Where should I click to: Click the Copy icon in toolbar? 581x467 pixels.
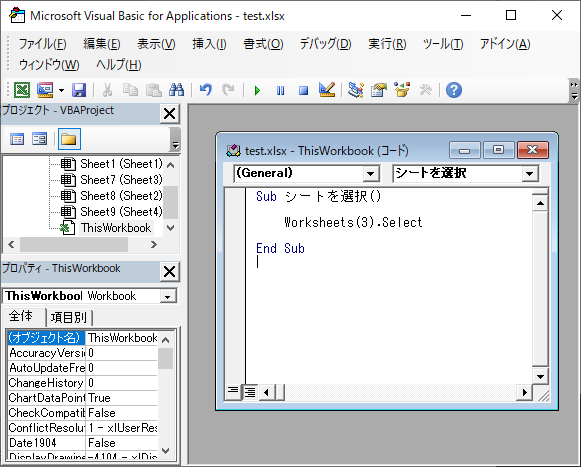(x=130, y=90)
